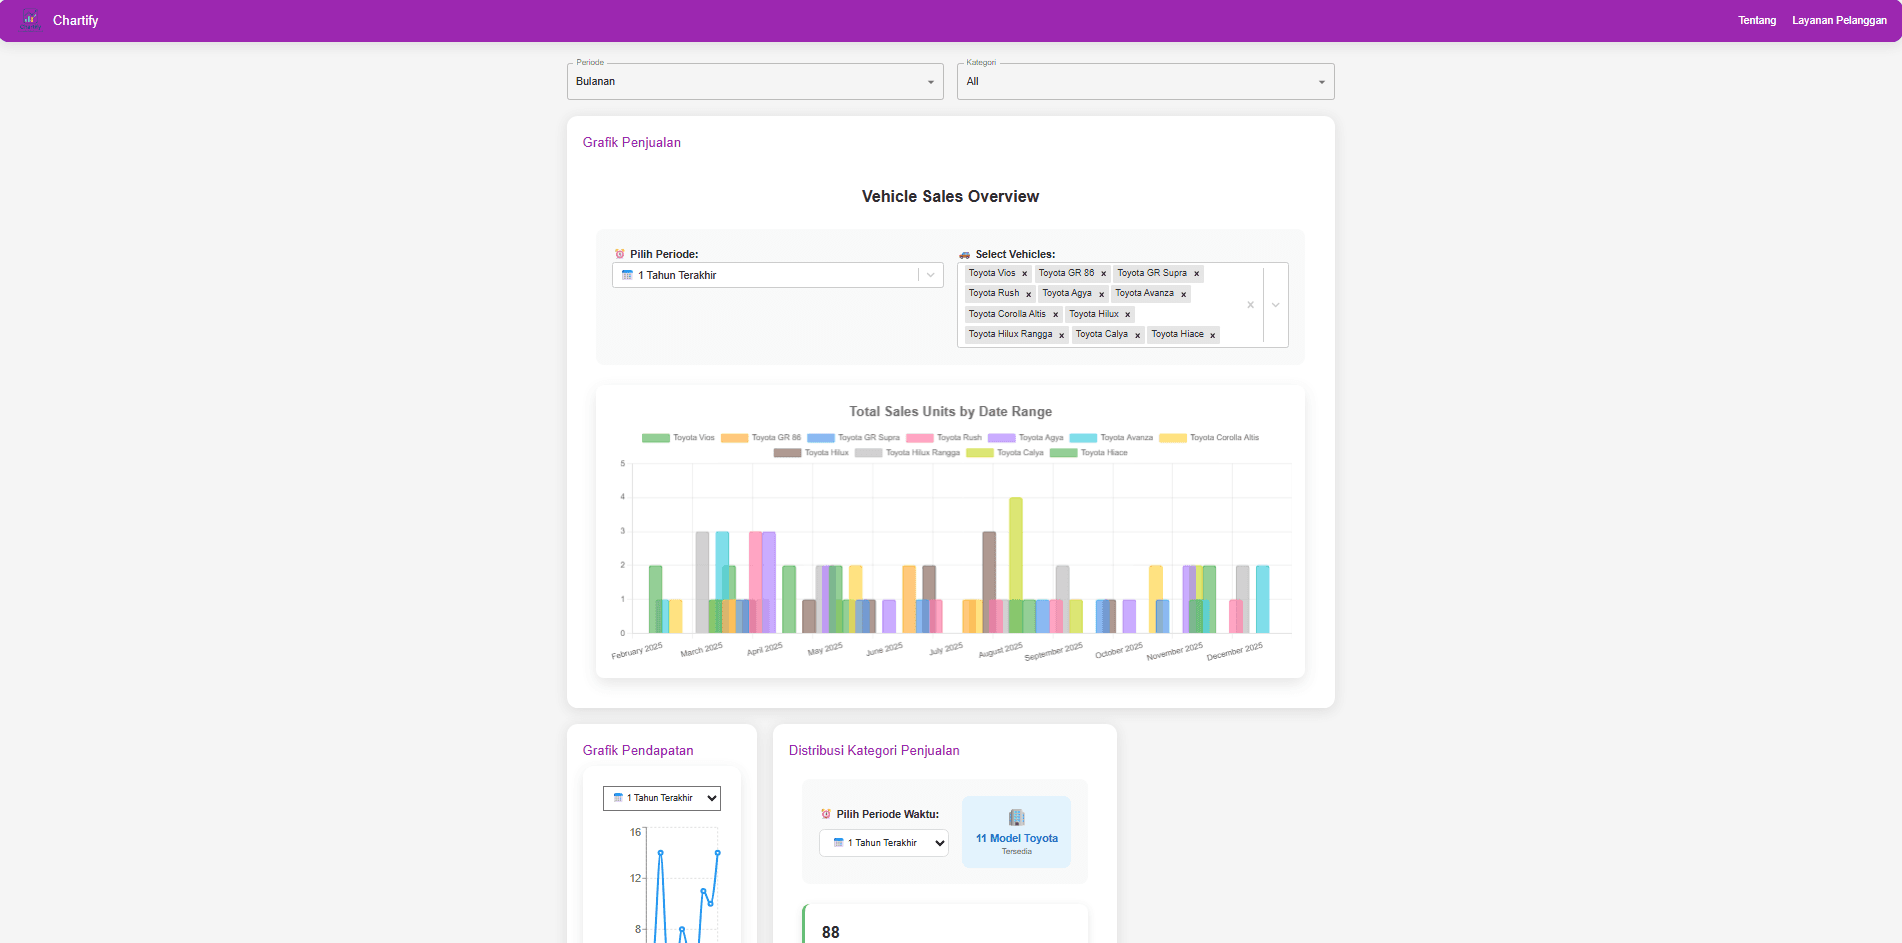Click the December 2025 axis label
The image size is (1902, 943).
1234,651
